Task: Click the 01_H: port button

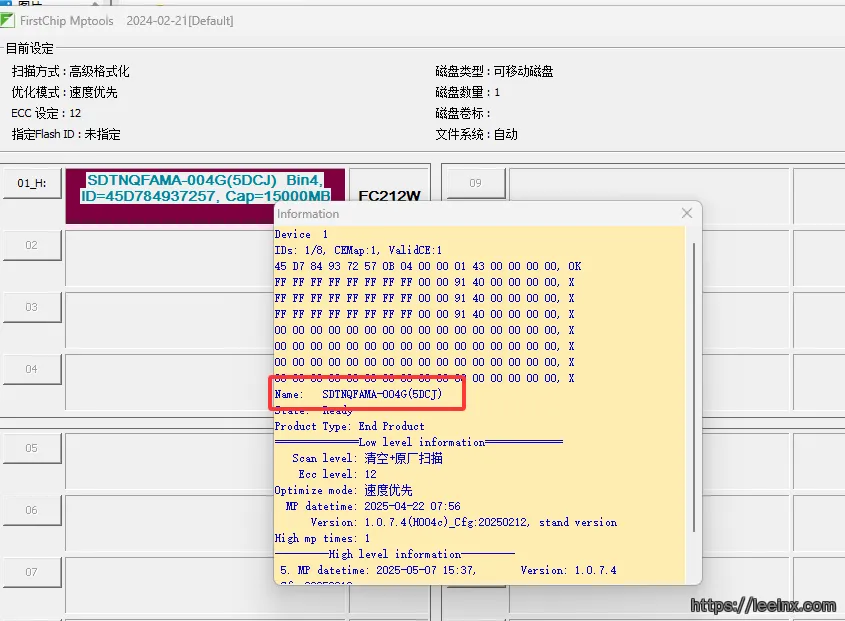Action: [x=32, y=183]
